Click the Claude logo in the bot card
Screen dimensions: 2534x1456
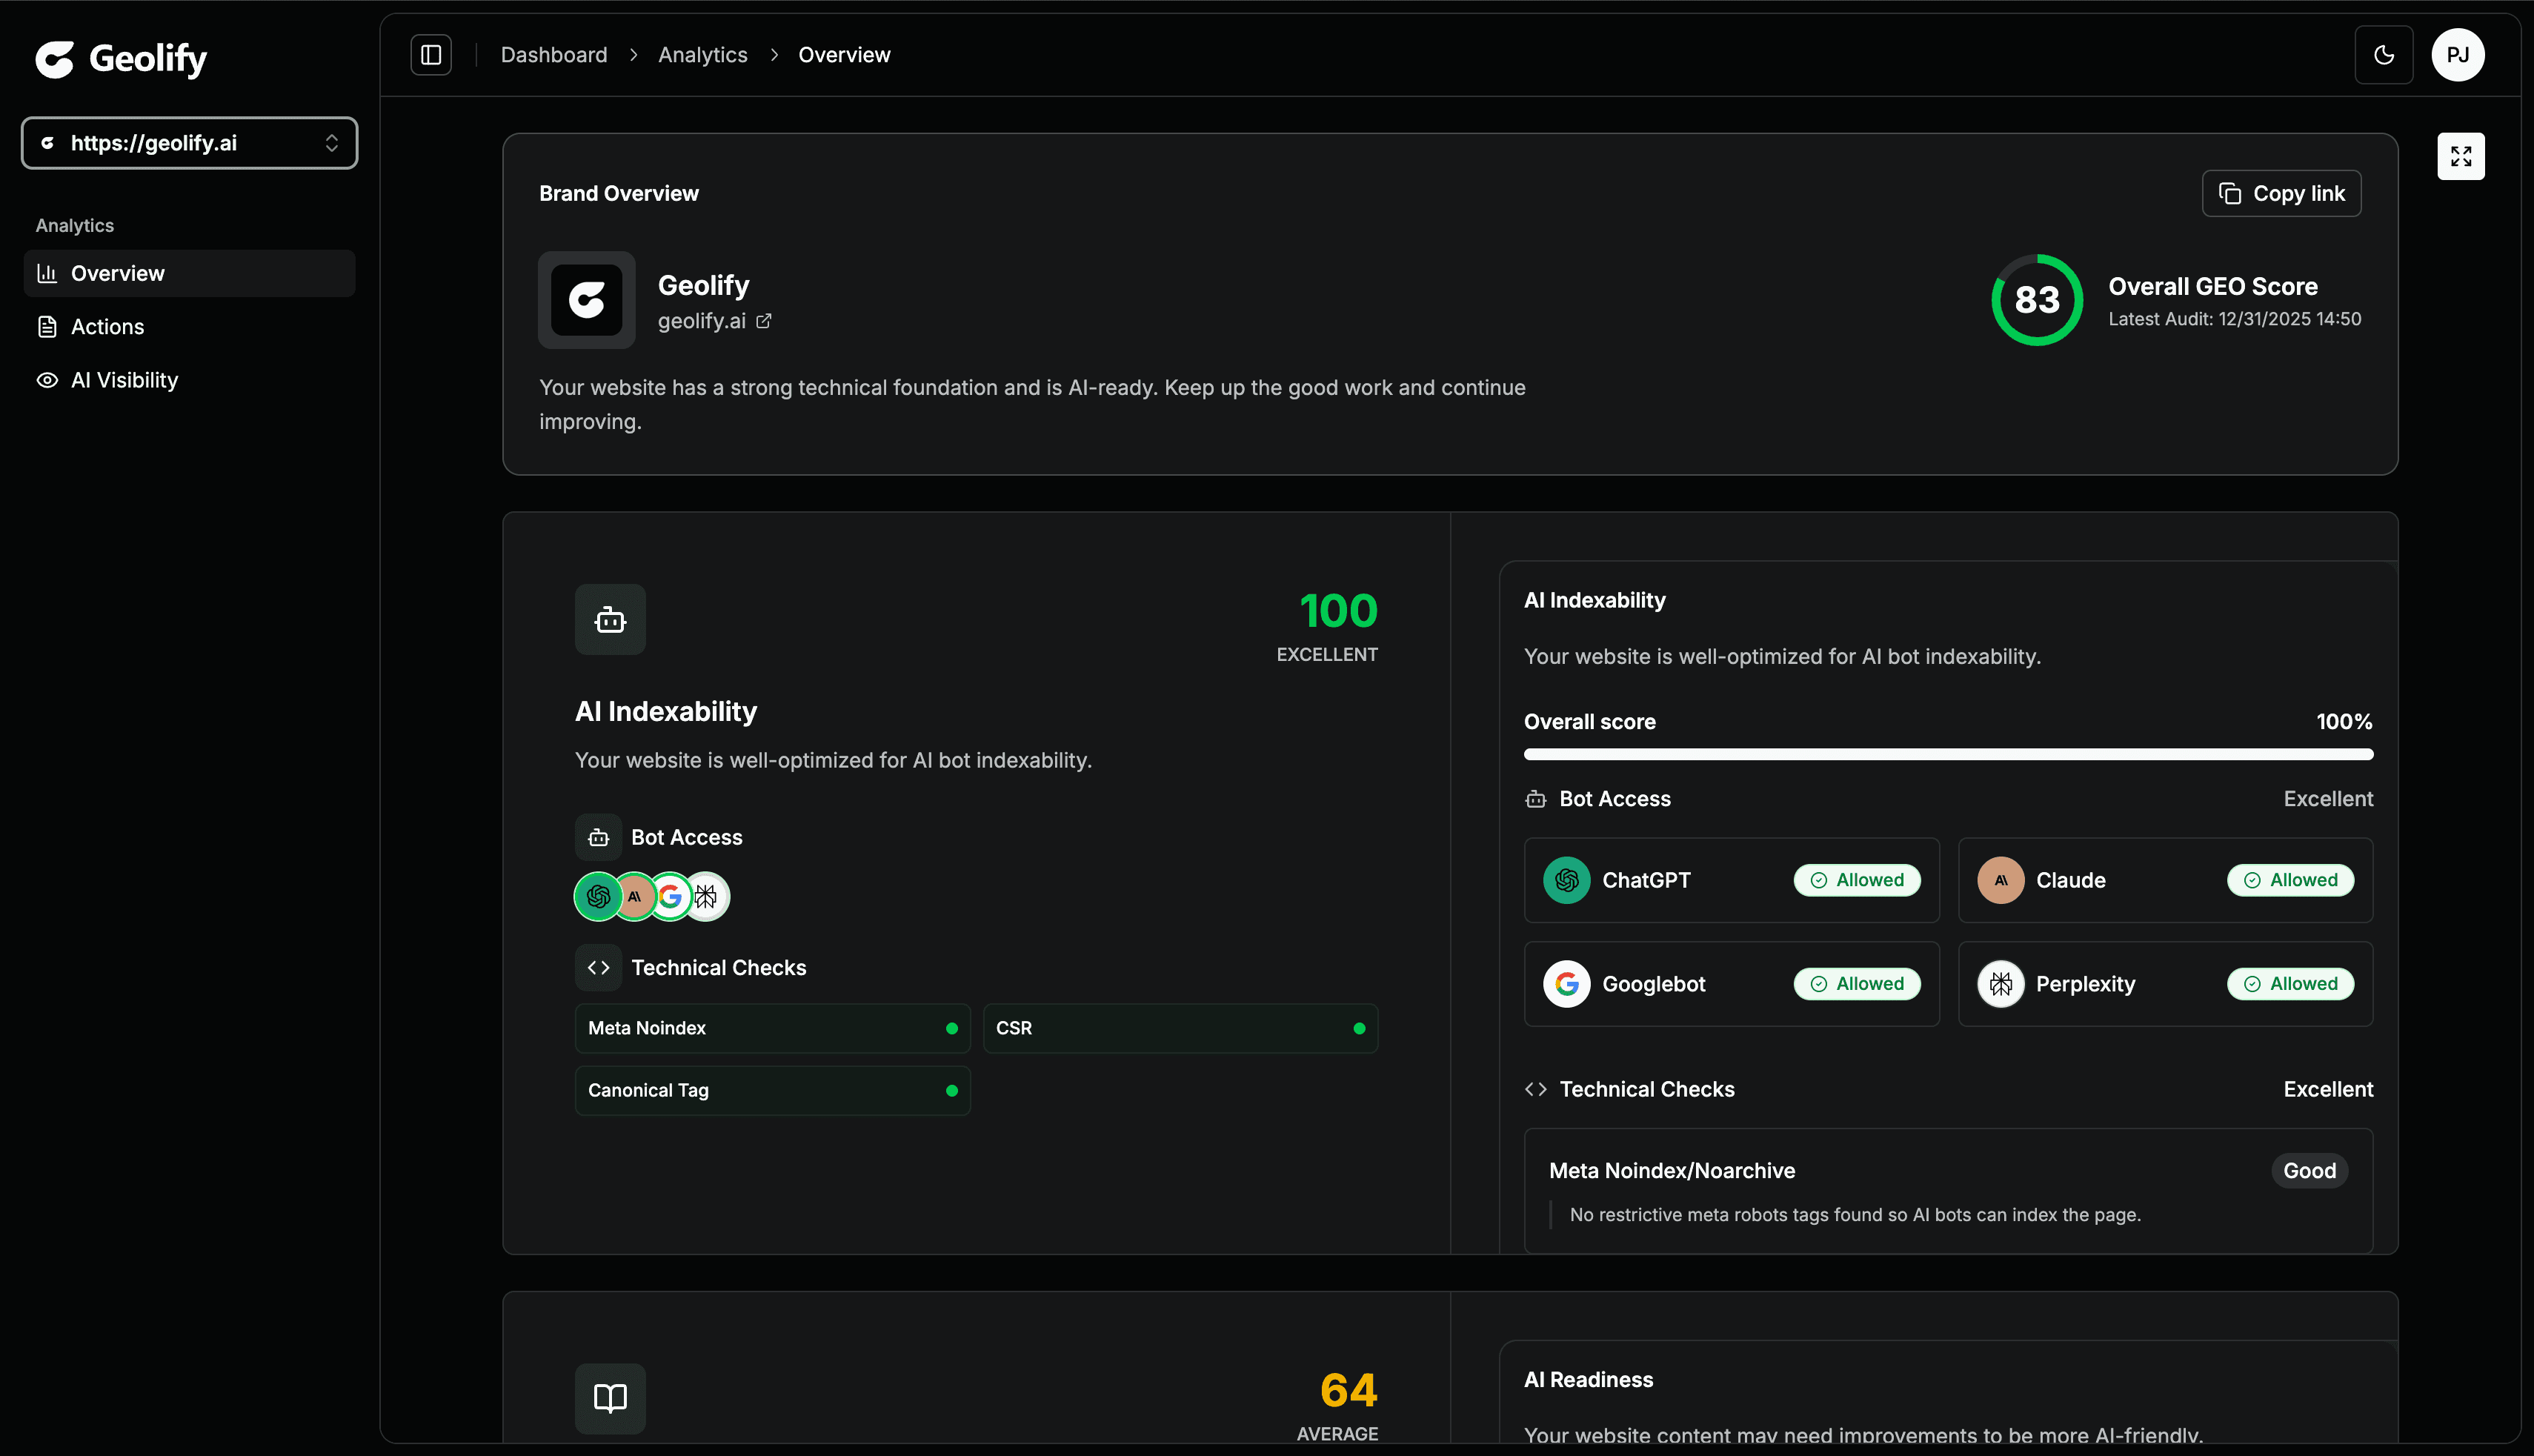(x=2001, y=880)
